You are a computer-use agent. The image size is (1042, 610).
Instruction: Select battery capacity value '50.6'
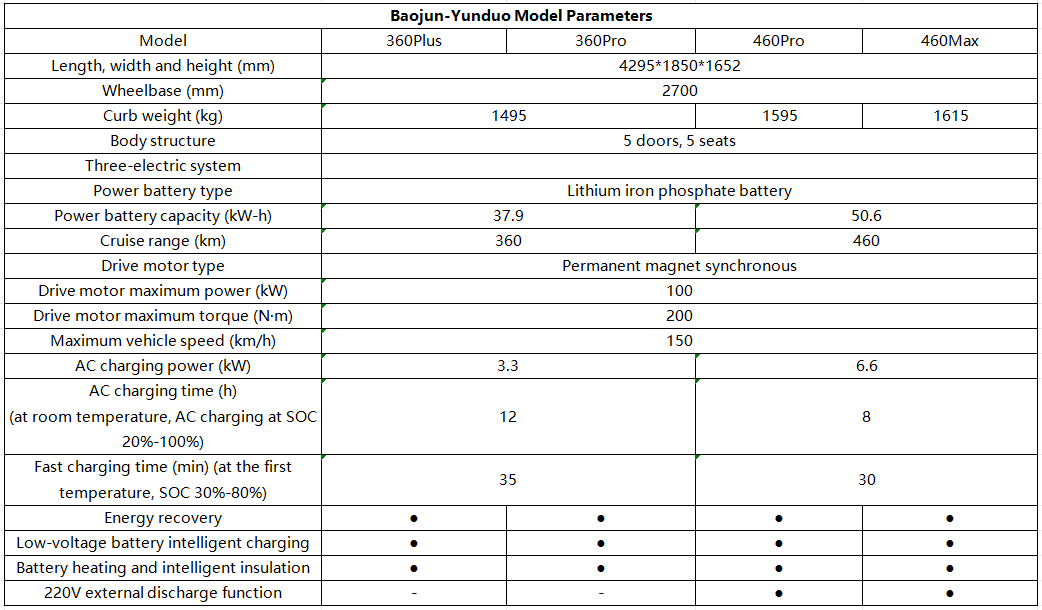(x=867, y=216)
